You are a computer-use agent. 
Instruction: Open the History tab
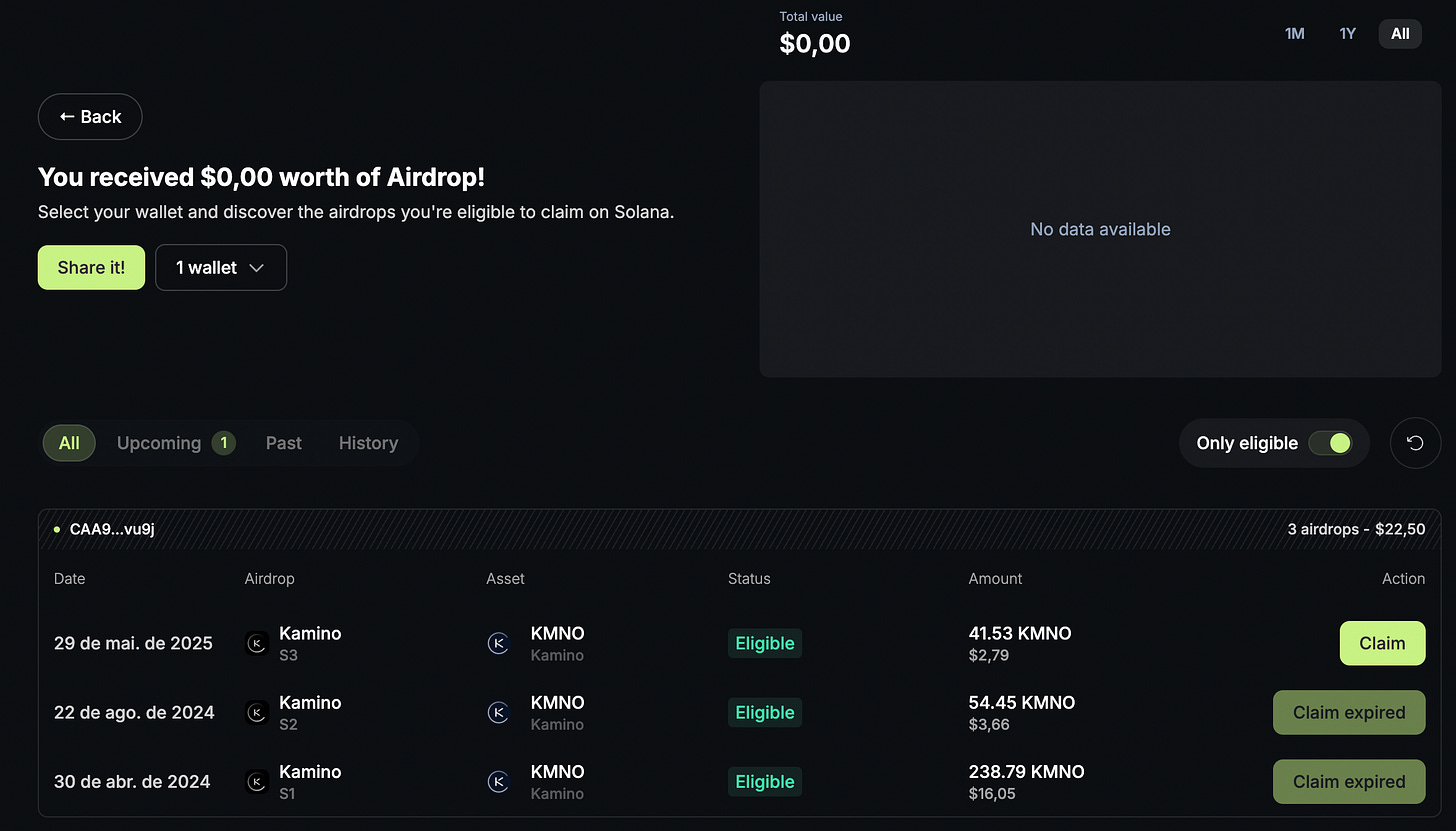click(x=368, y=443)
